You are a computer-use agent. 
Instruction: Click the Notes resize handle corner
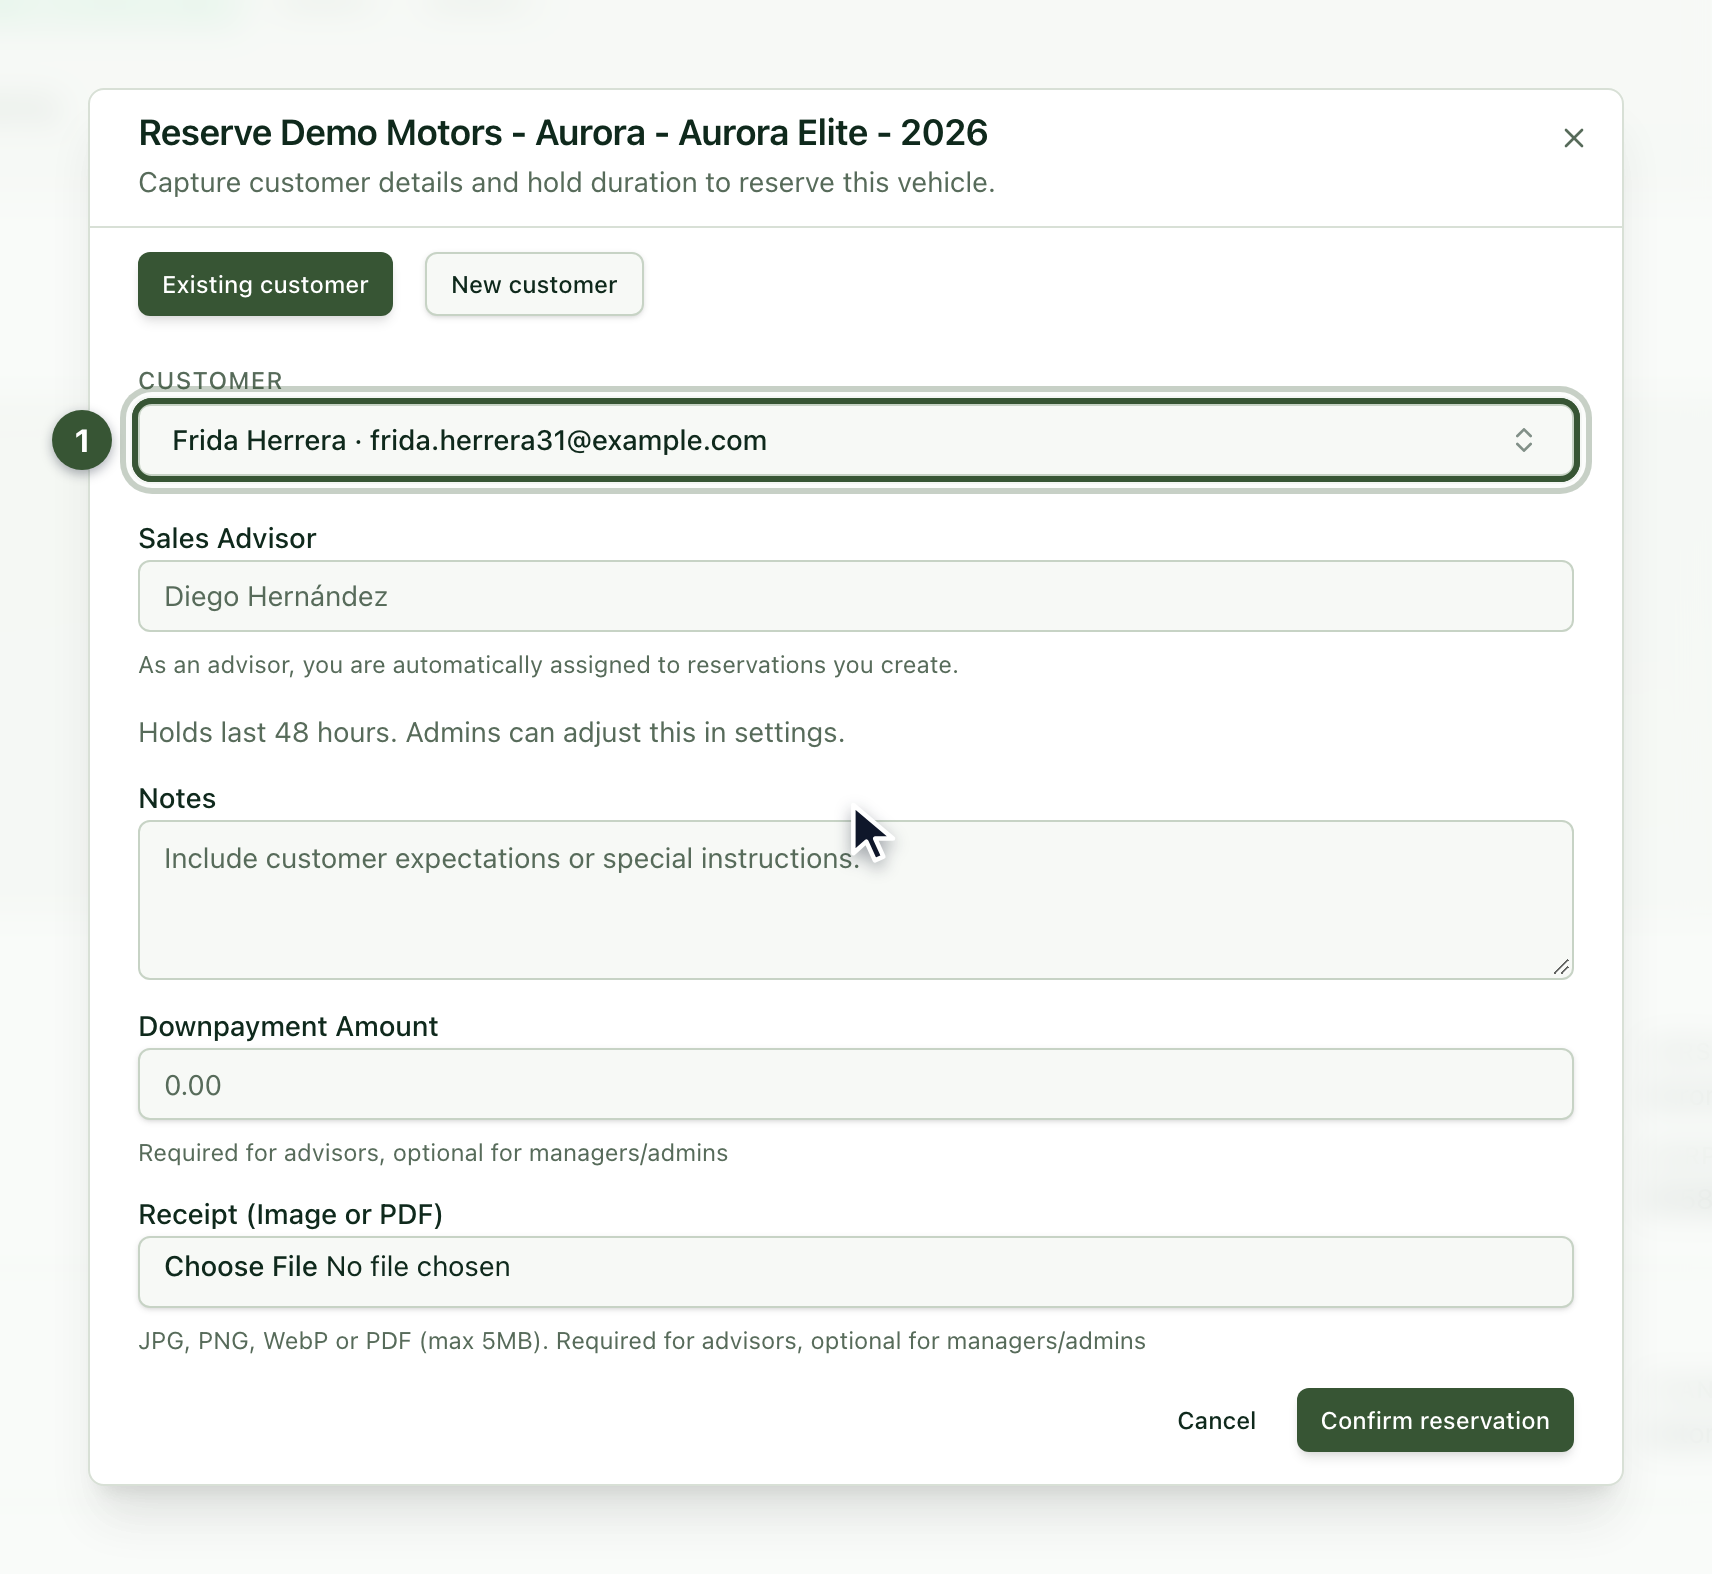[1561, 967]
